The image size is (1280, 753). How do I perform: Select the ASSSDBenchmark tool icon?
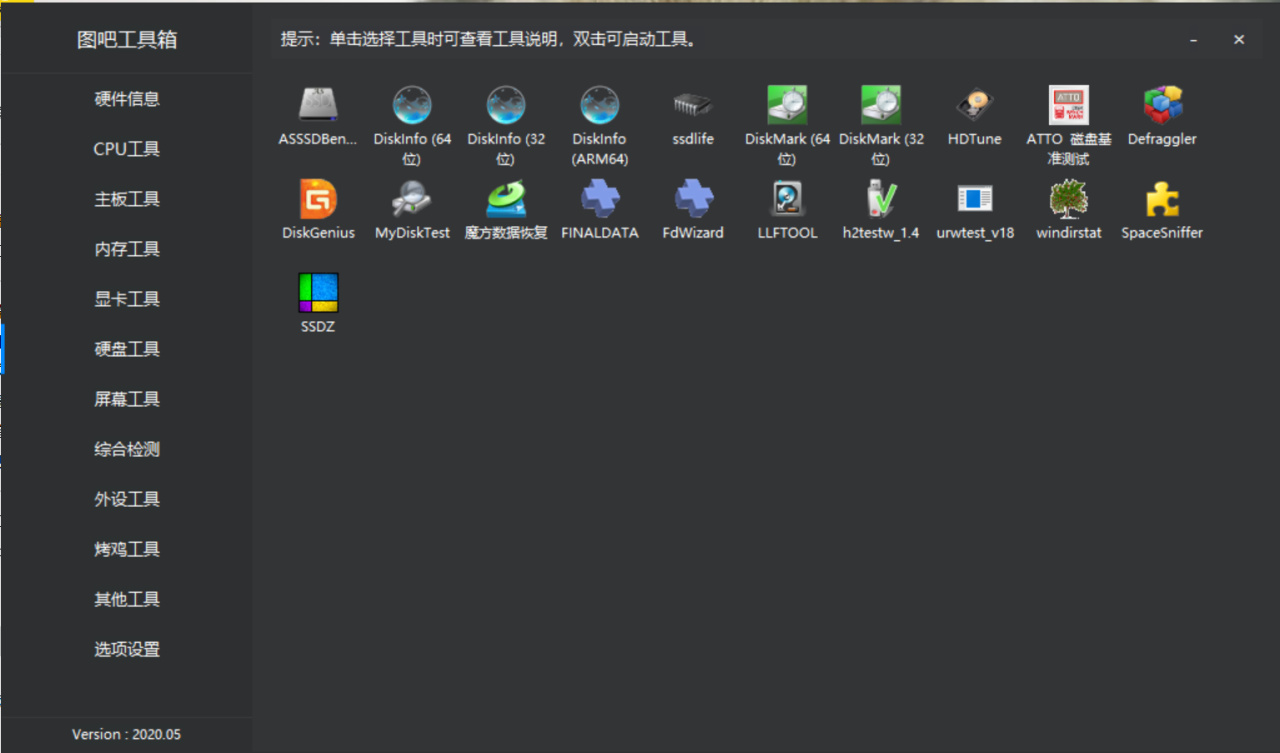(x=318, y=105)
